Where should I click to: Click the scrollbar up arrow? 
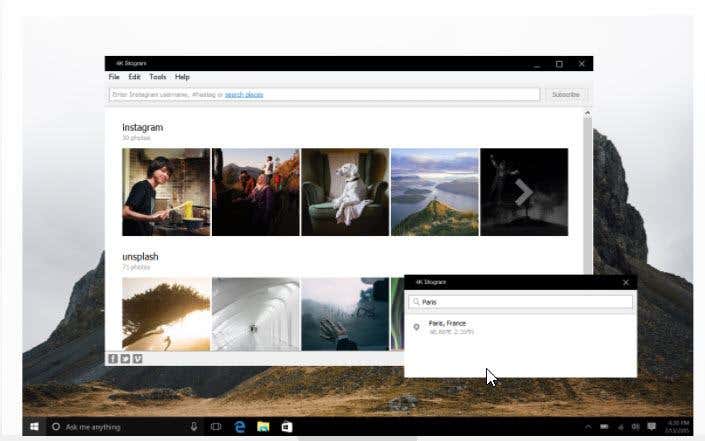(587, 114)
